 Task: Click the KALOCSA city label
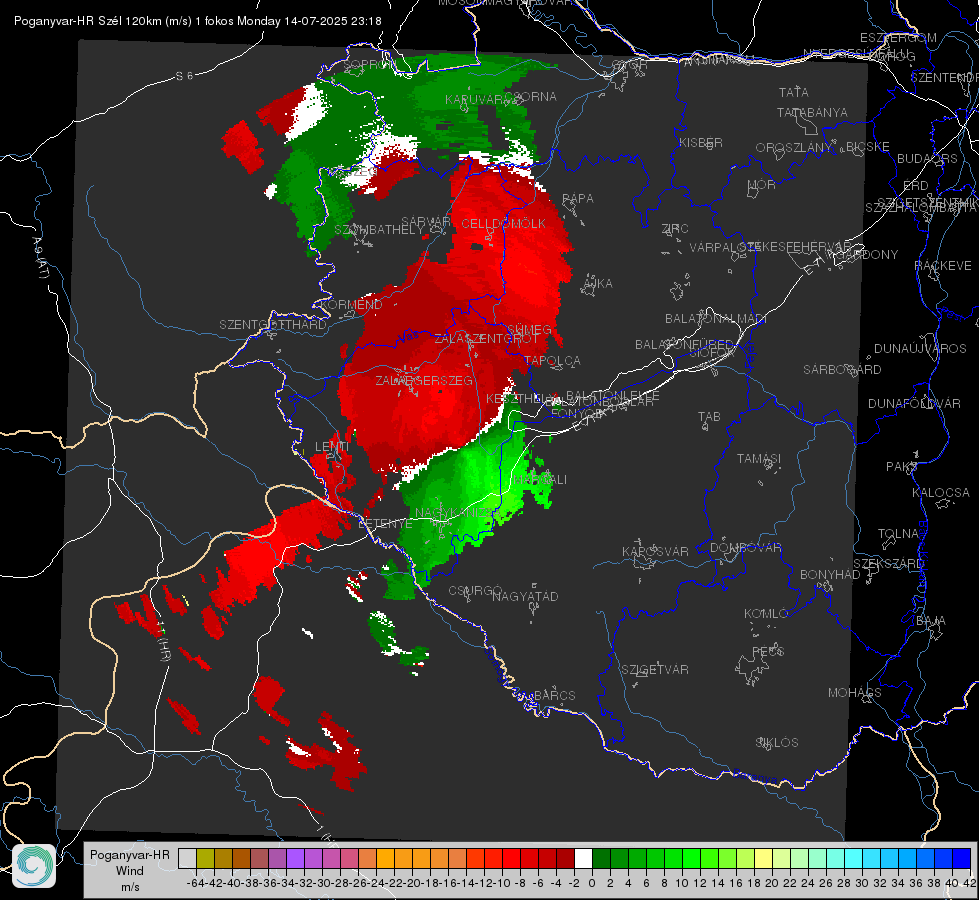coord(940,493)
